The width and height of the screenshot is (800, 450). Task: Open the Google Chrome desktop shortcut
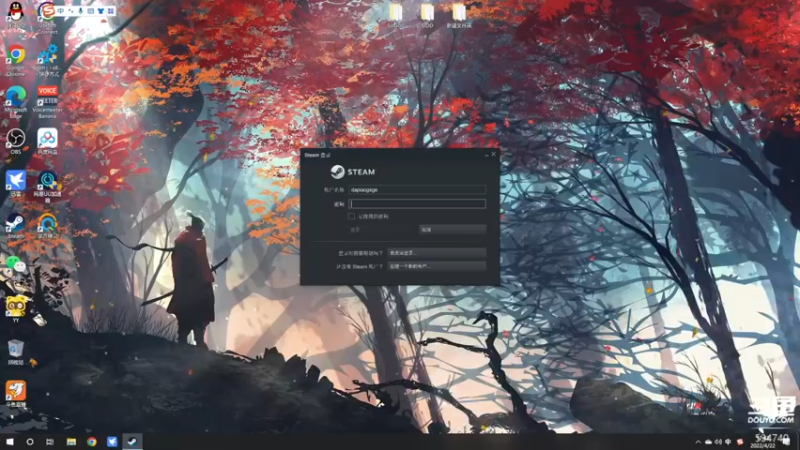16,55
